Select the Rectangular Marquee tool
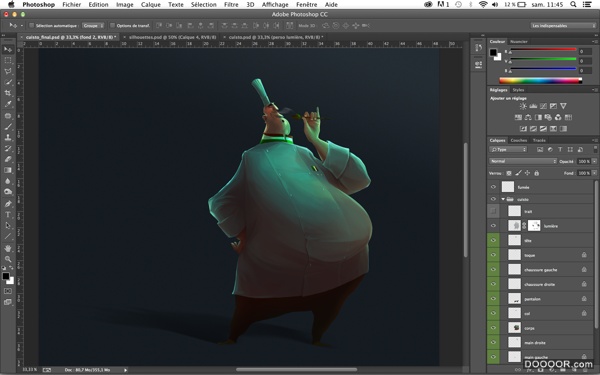 [x=8, y=60]
